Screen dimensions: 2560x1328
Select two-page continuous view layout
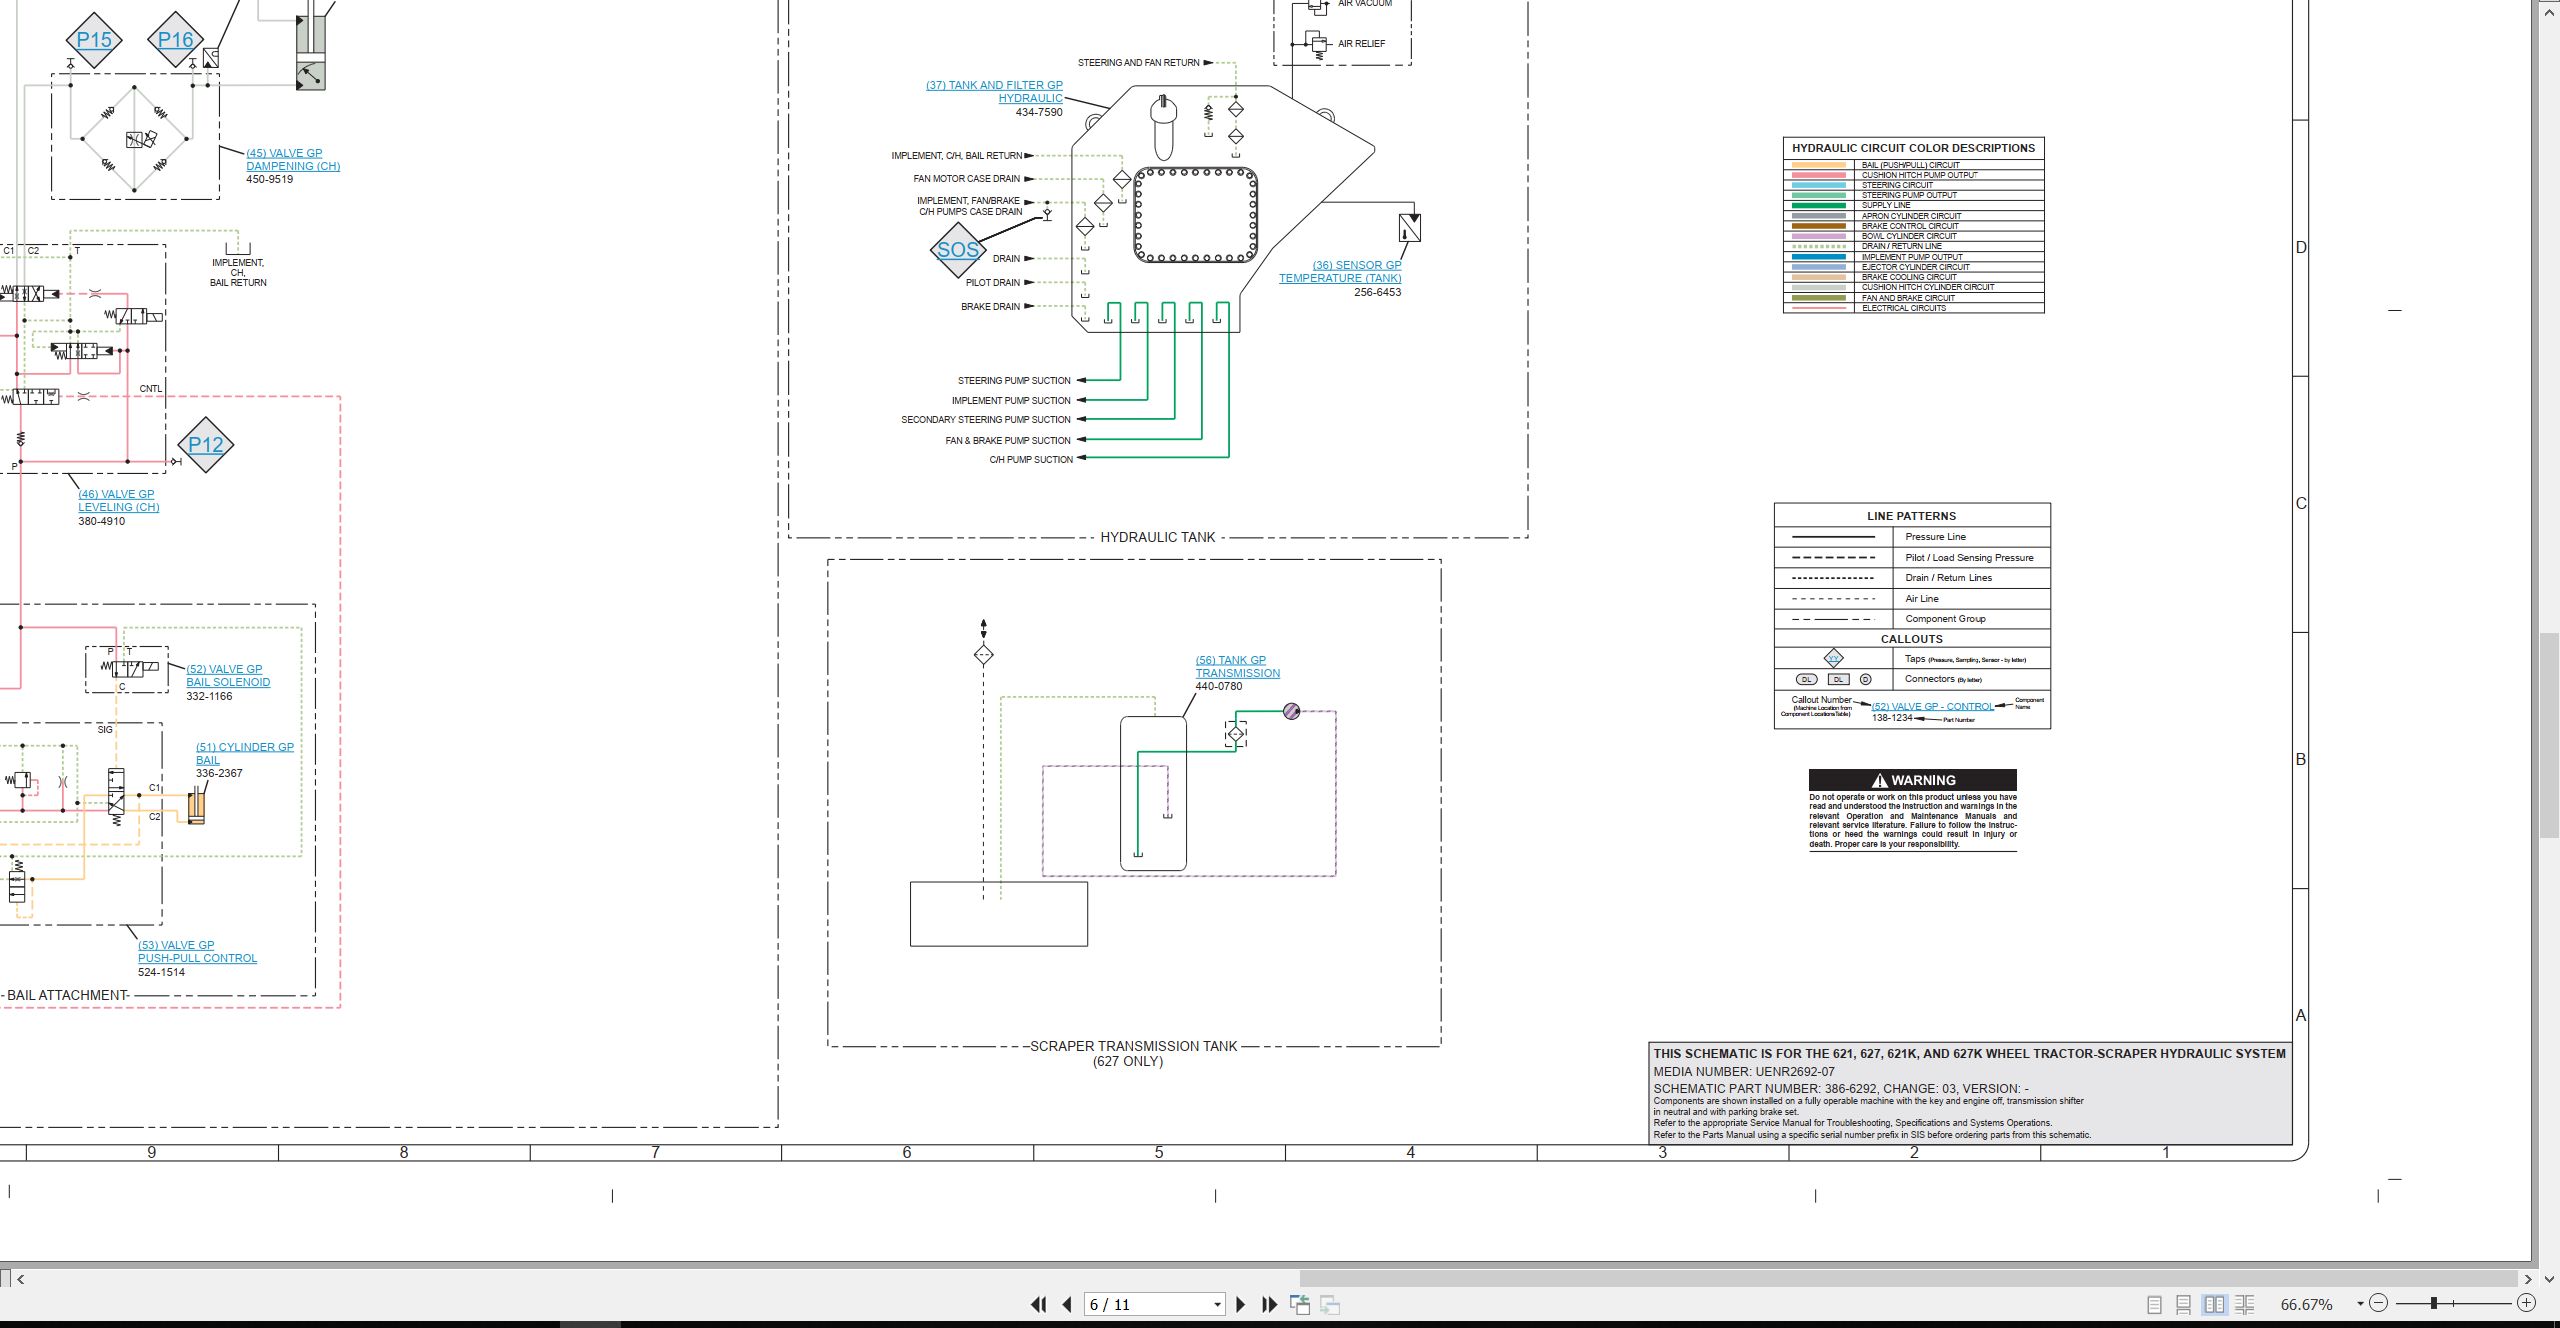click(x=2245, y=1304)
